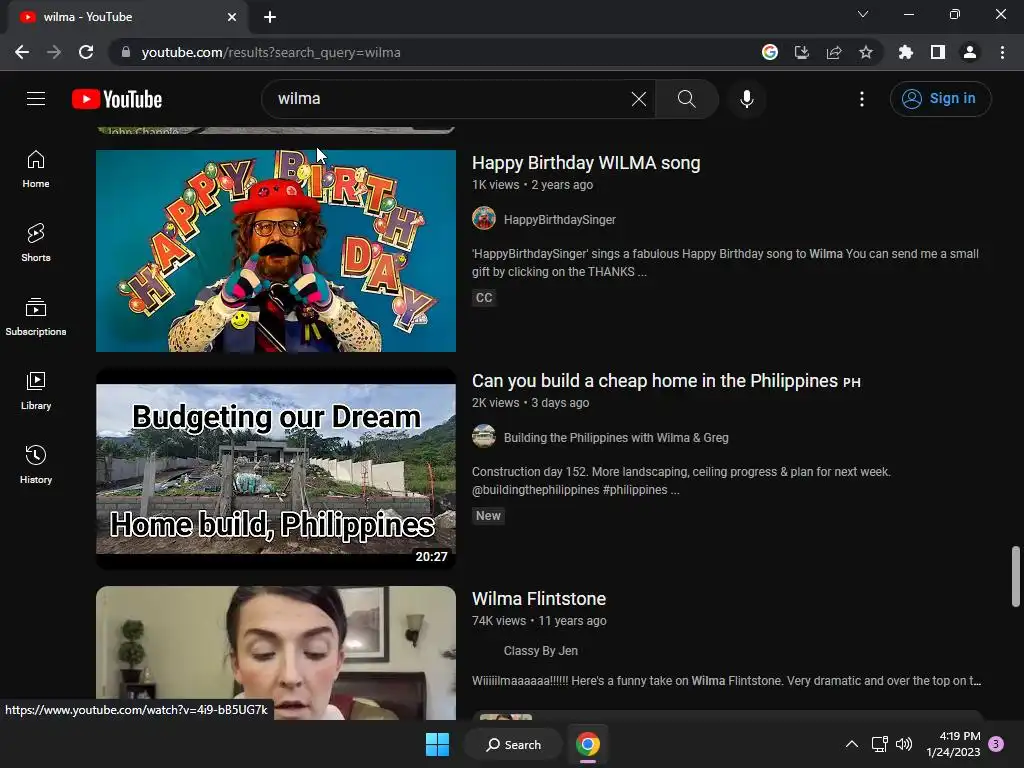The width and height of the screenshot is (1024, 768).
Task: Click the taskbar Search box
Action: click(x=513, y=744)
